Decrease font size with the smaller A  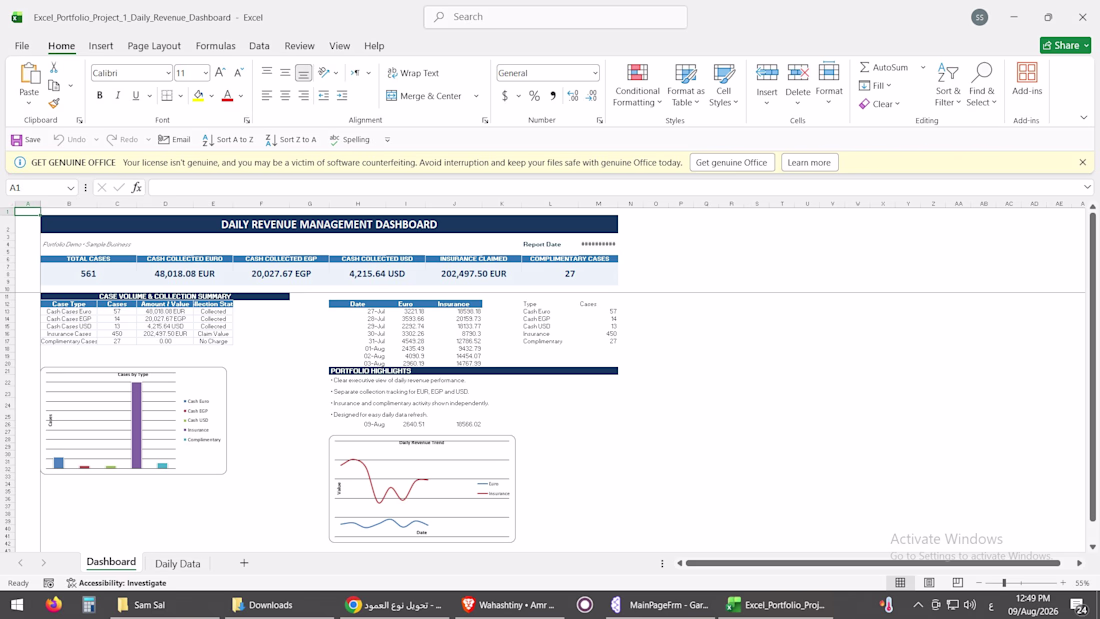[239, 72]
